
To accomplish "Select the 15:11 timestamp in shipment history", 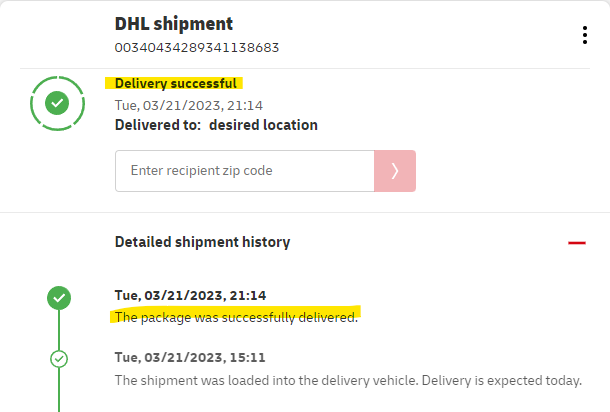I will coord(189,357).
